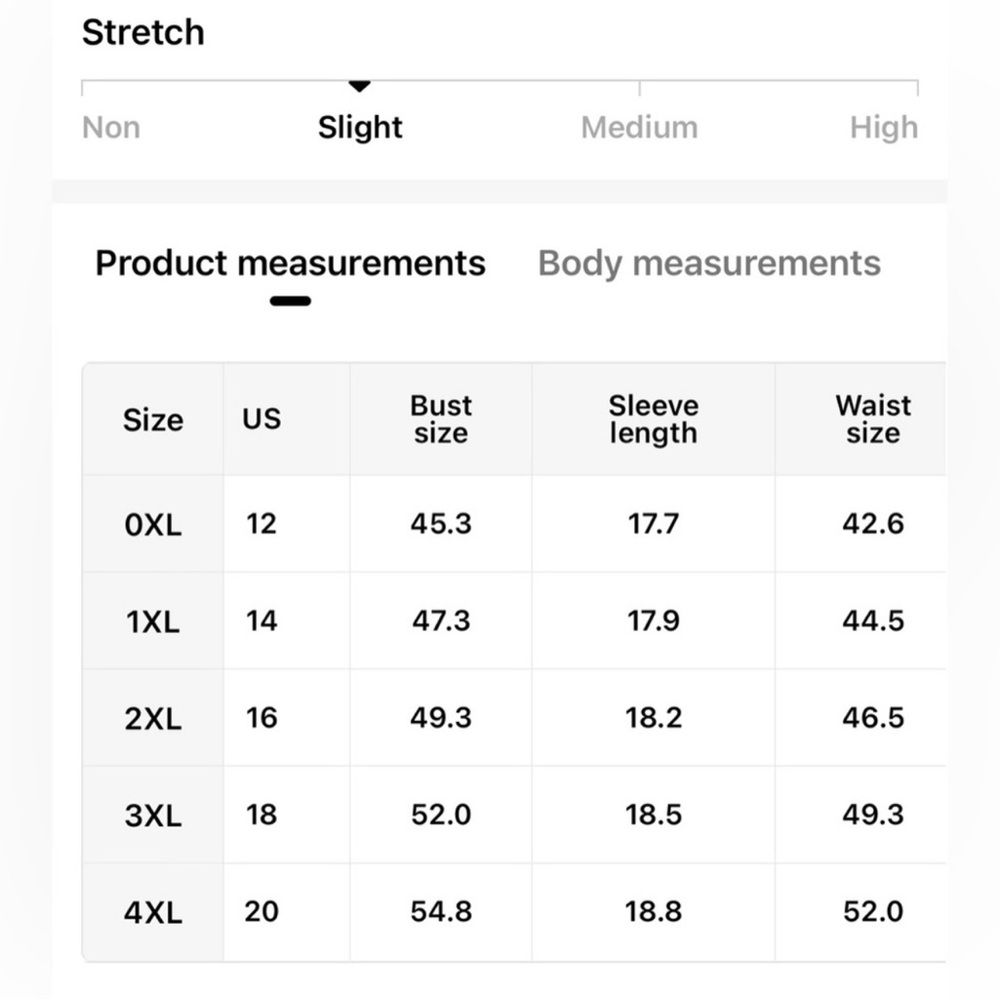The image size is (1000, 1000).
Task: Click the Bust size column header
Action: pos(441,419)
